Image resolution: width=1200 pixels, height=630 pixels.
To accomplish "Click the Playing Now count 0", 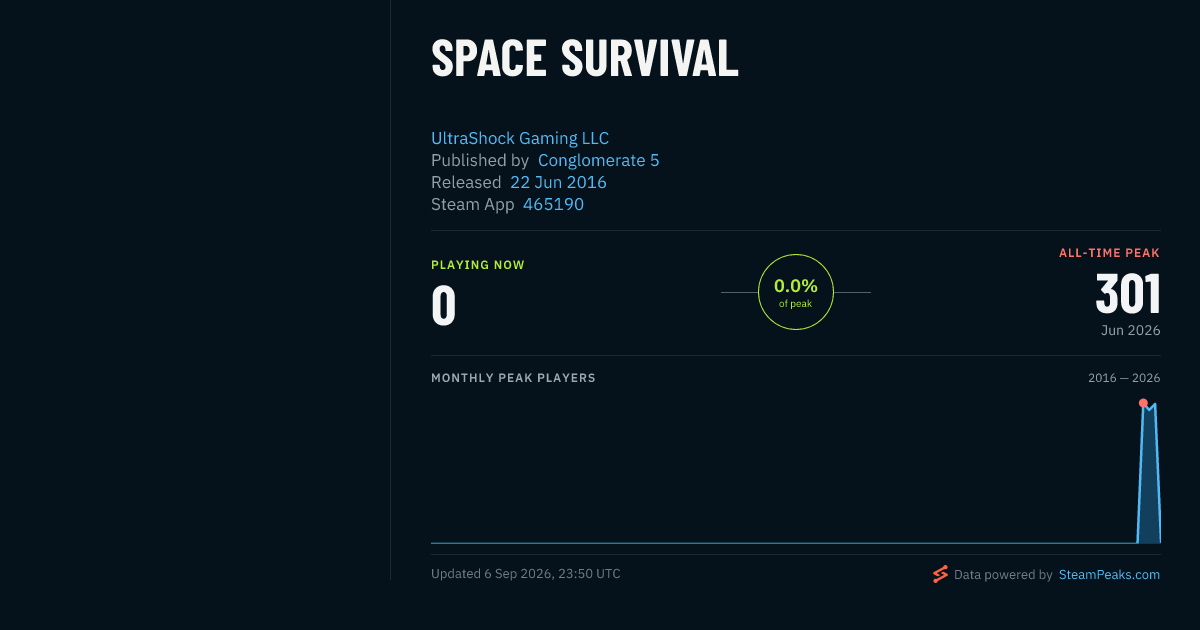I will coord(444,306).
